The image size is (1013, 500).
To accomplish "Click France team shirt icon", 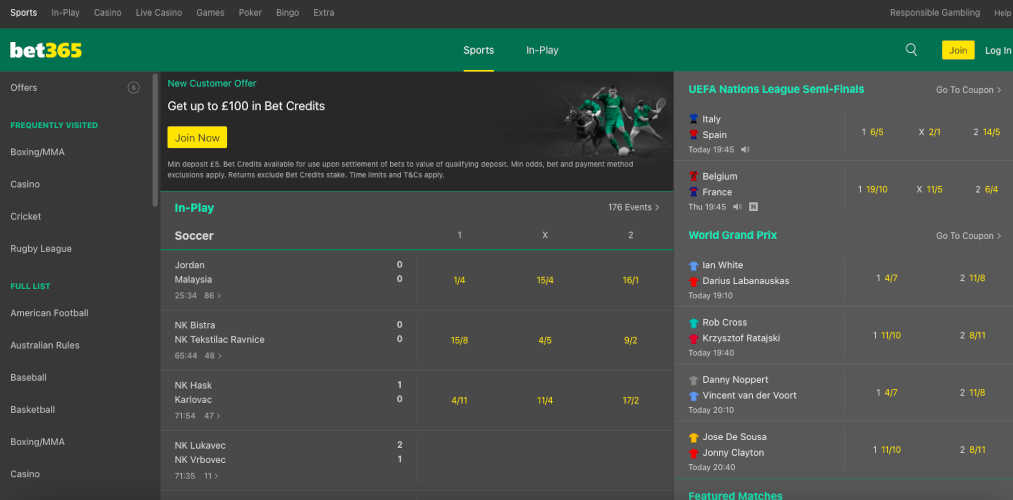I will (694, 192).
